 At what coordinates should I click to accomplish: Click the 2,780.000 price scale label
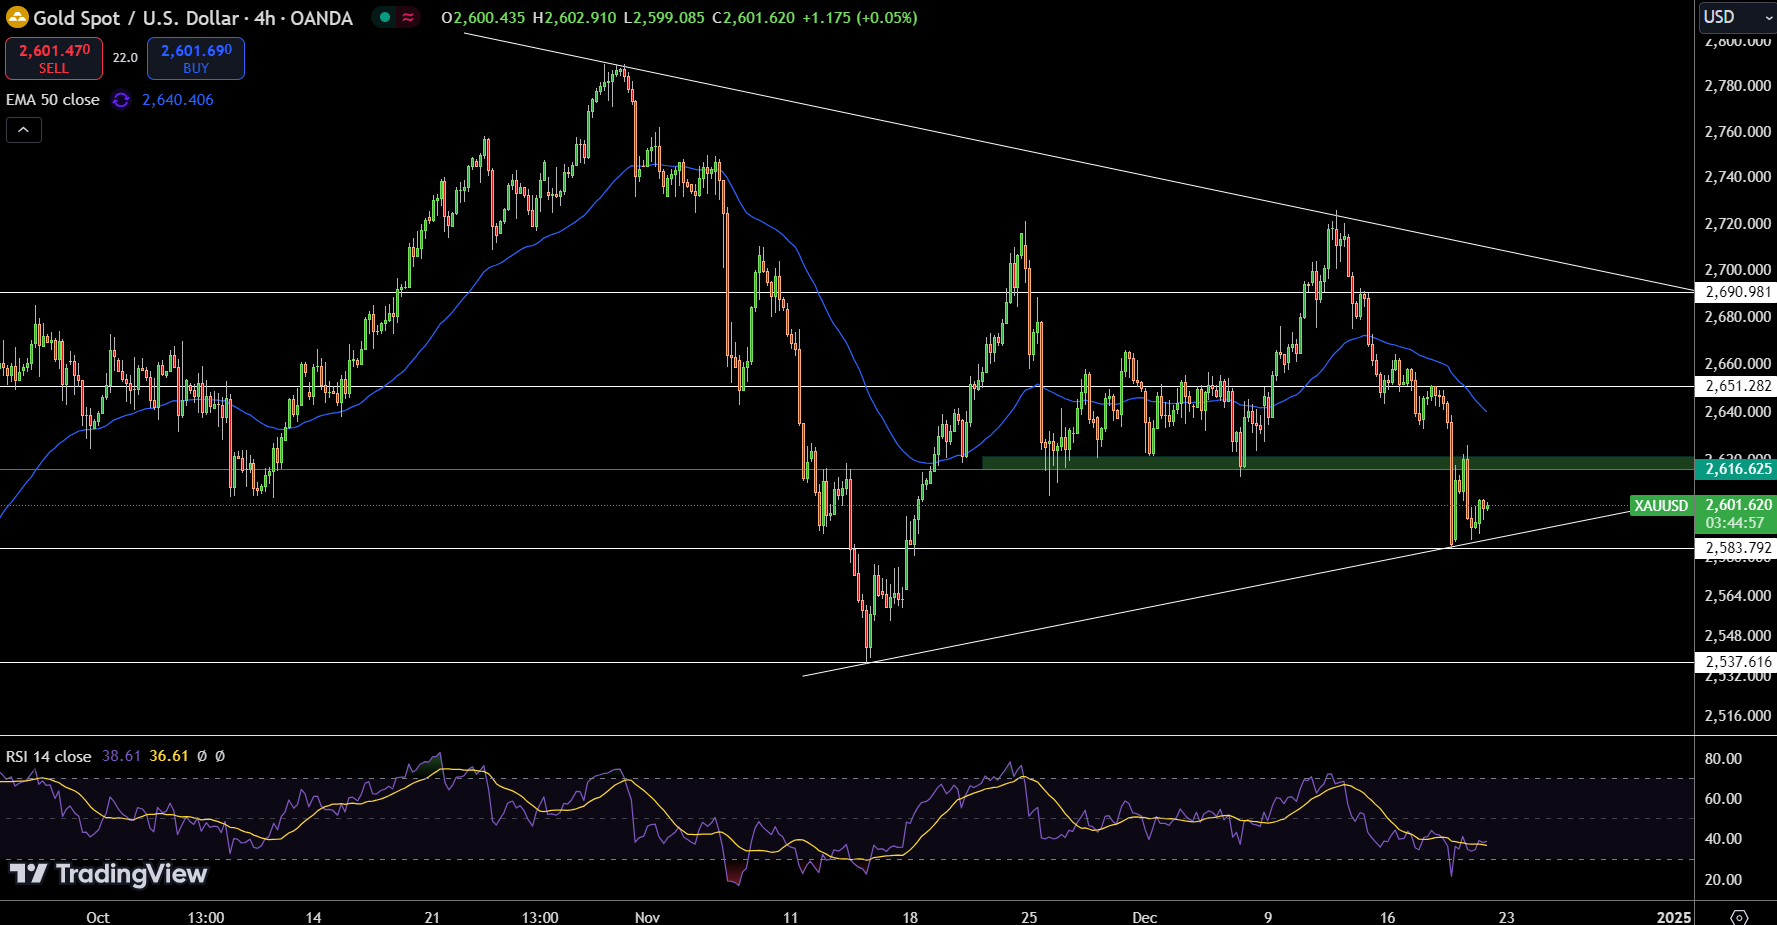point(1737,86)
